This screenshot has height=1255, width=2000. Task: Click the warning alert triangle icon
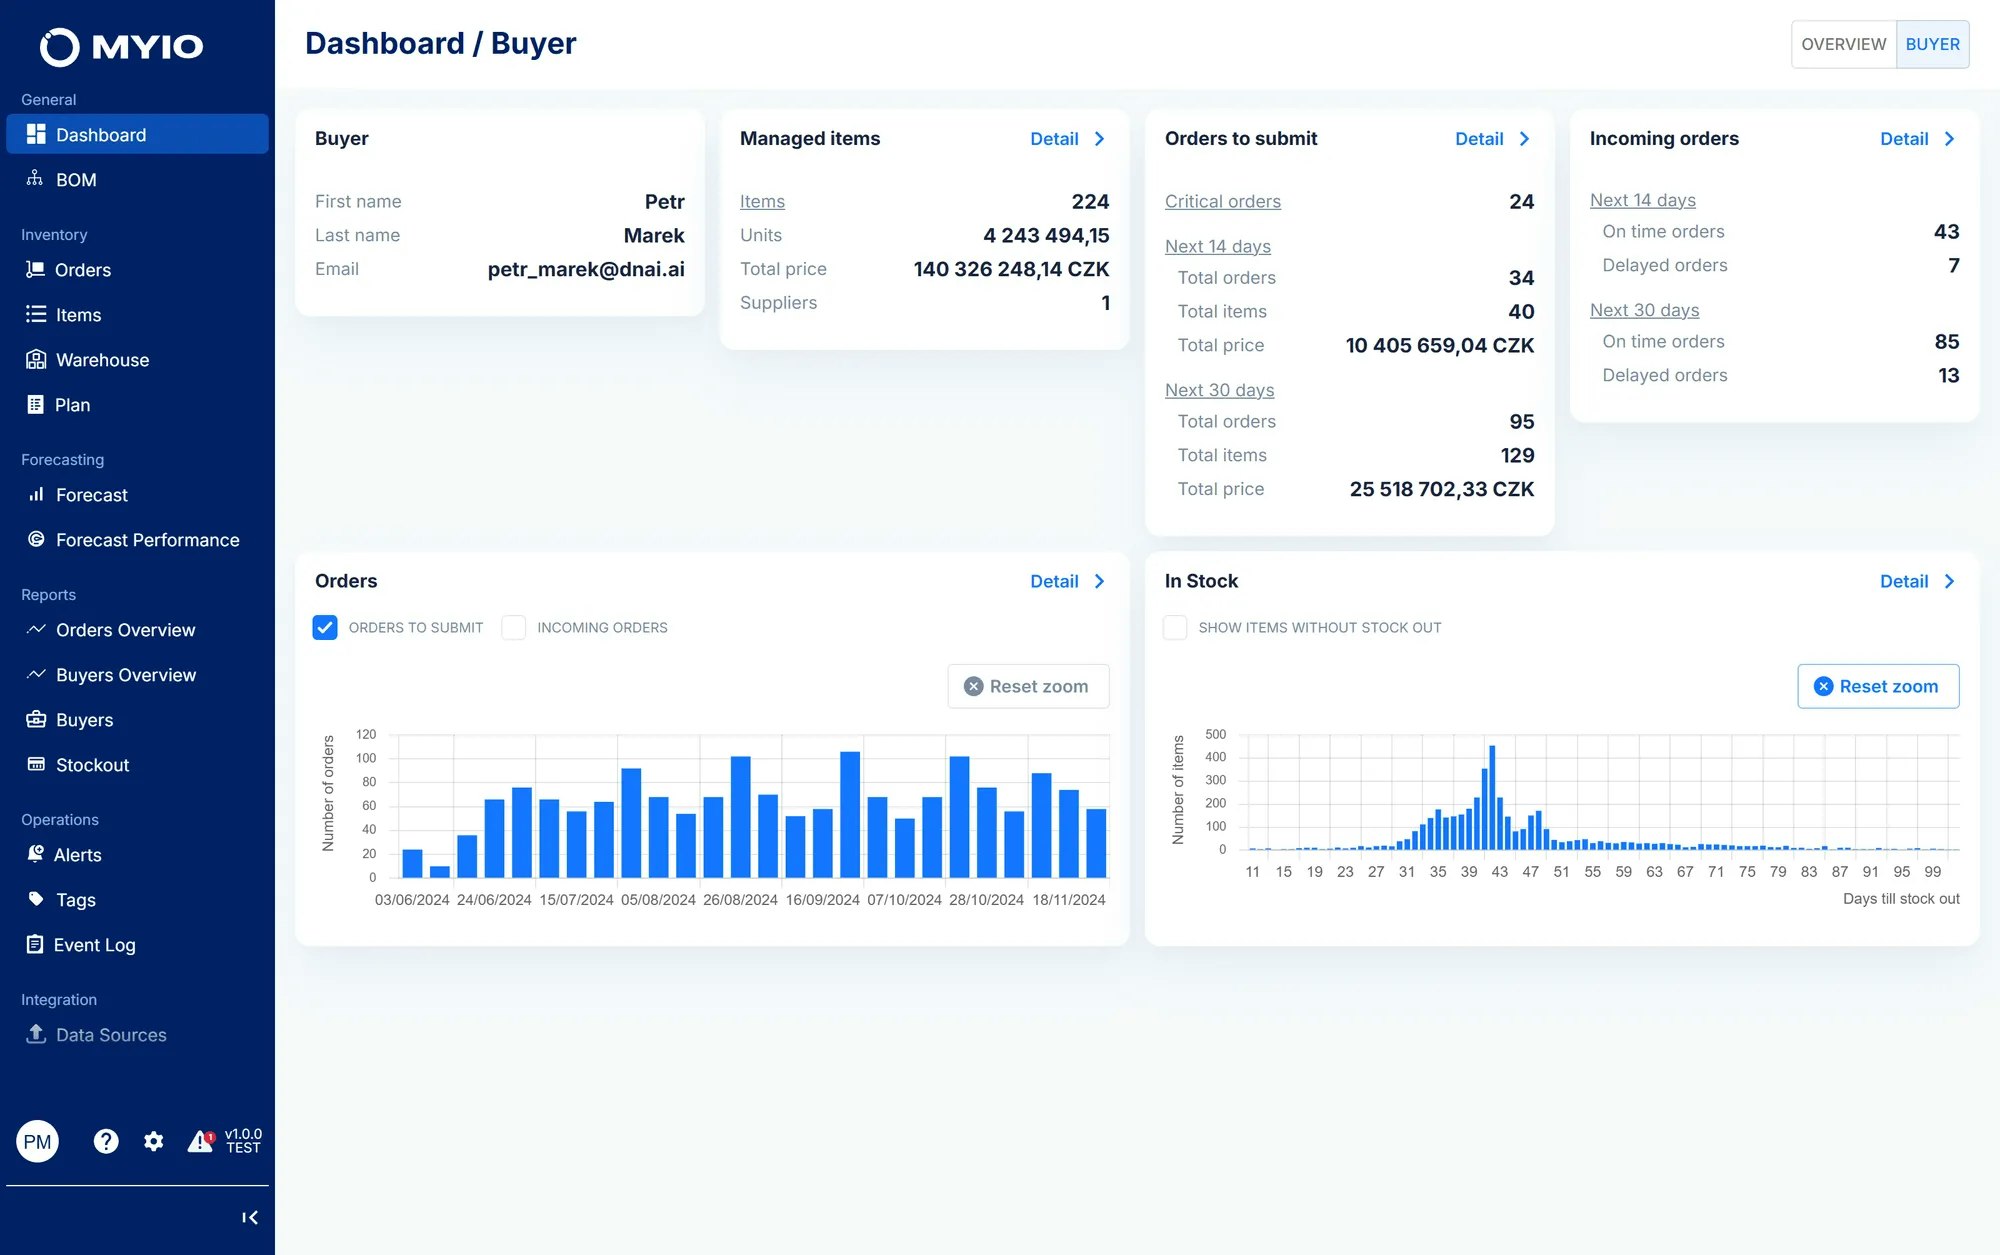[x=200, y=1141]
